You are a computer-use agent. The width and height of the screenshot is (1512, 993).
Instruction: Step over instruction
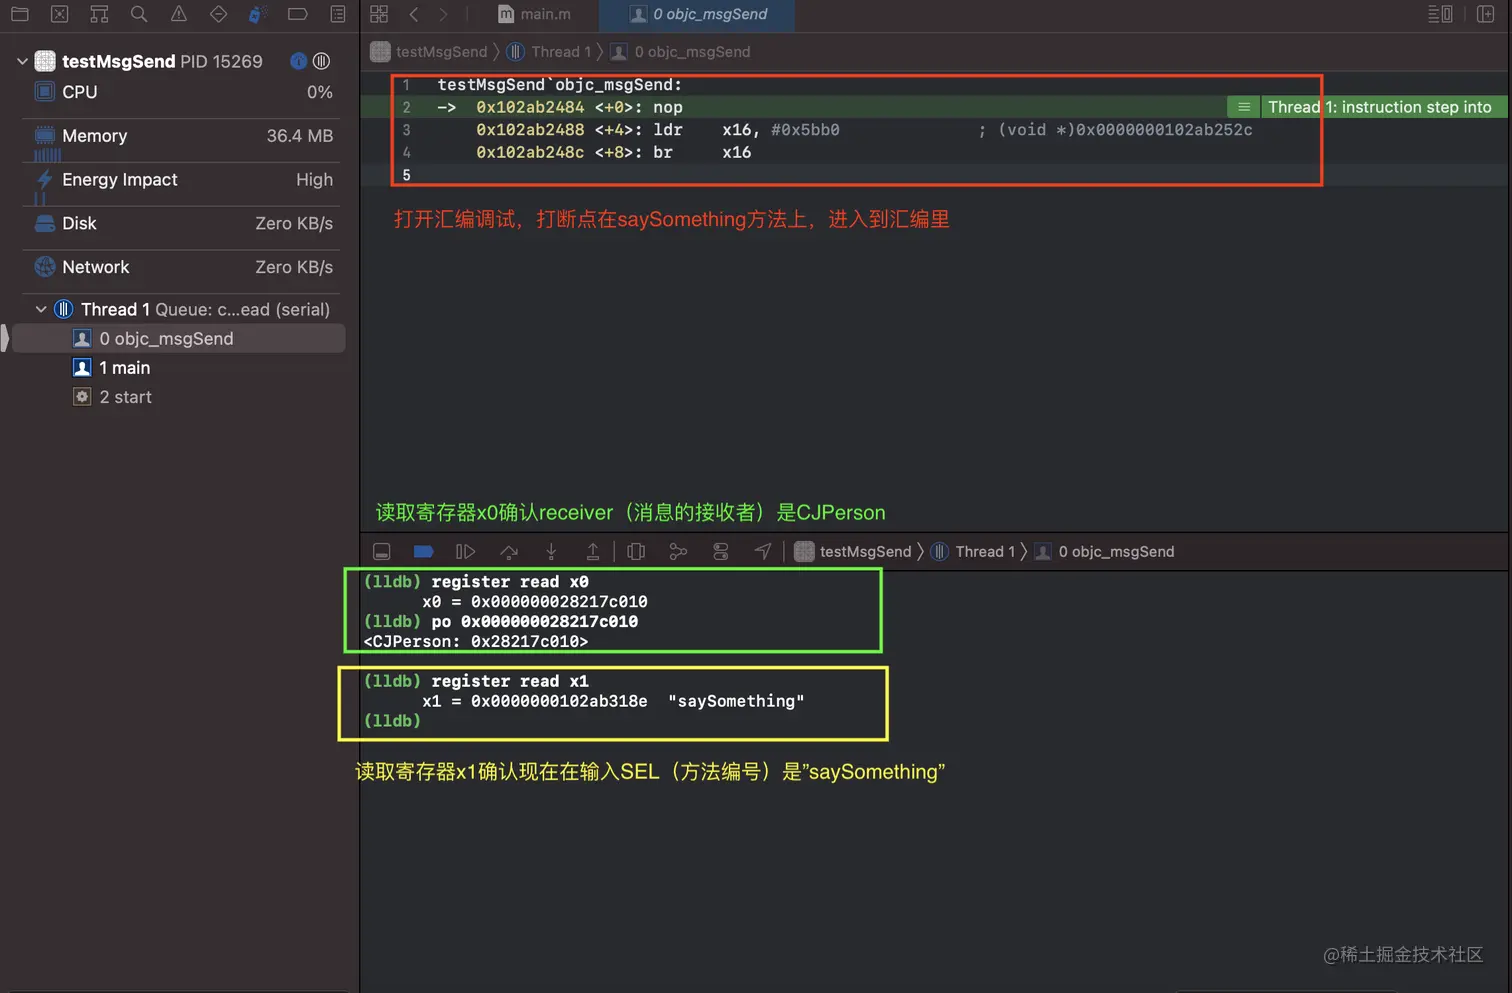509,552
